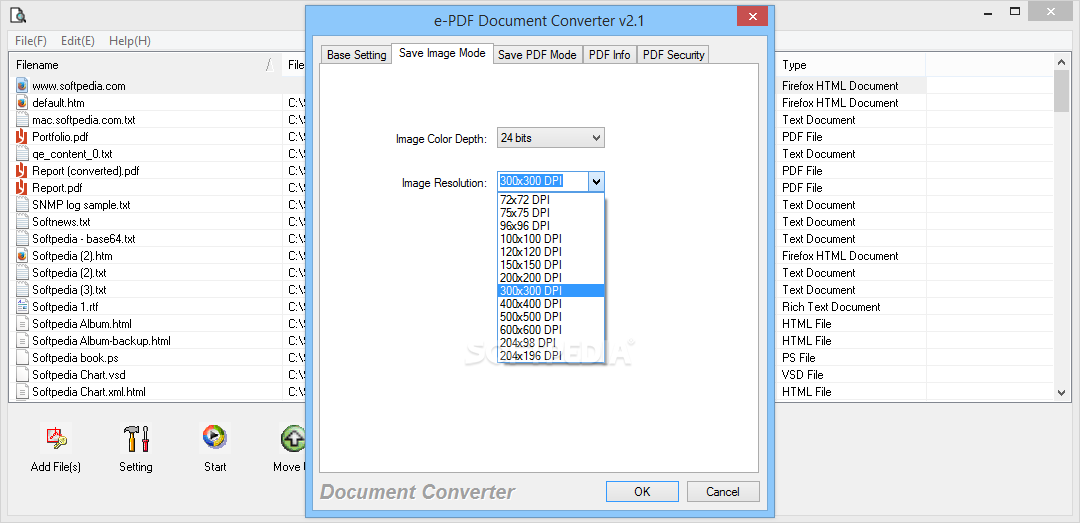Select the Softpedia - base64.txt row
Image resolution: width=1080 pixels, height=523 pixels.
(83, 239)
